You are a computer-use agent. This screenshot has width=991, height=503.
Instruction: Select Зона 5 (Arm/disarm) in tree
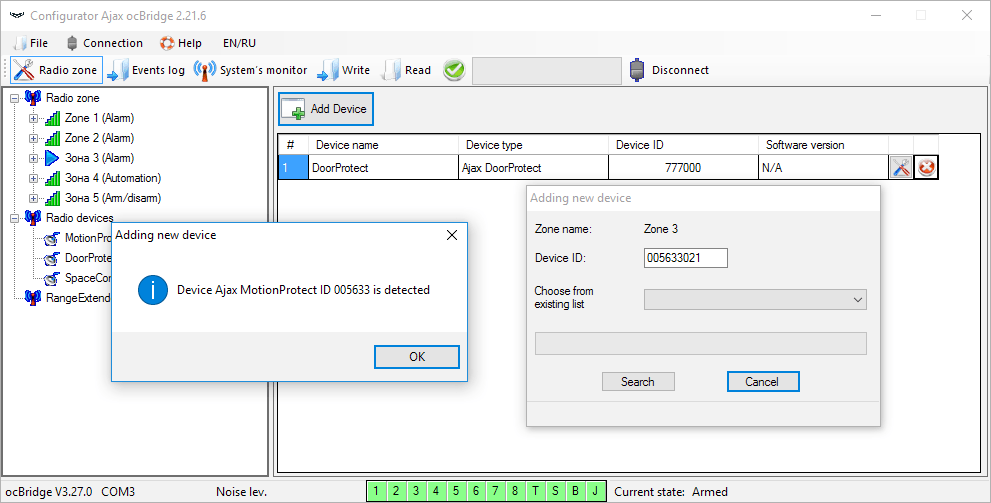(x=113, y=198)
